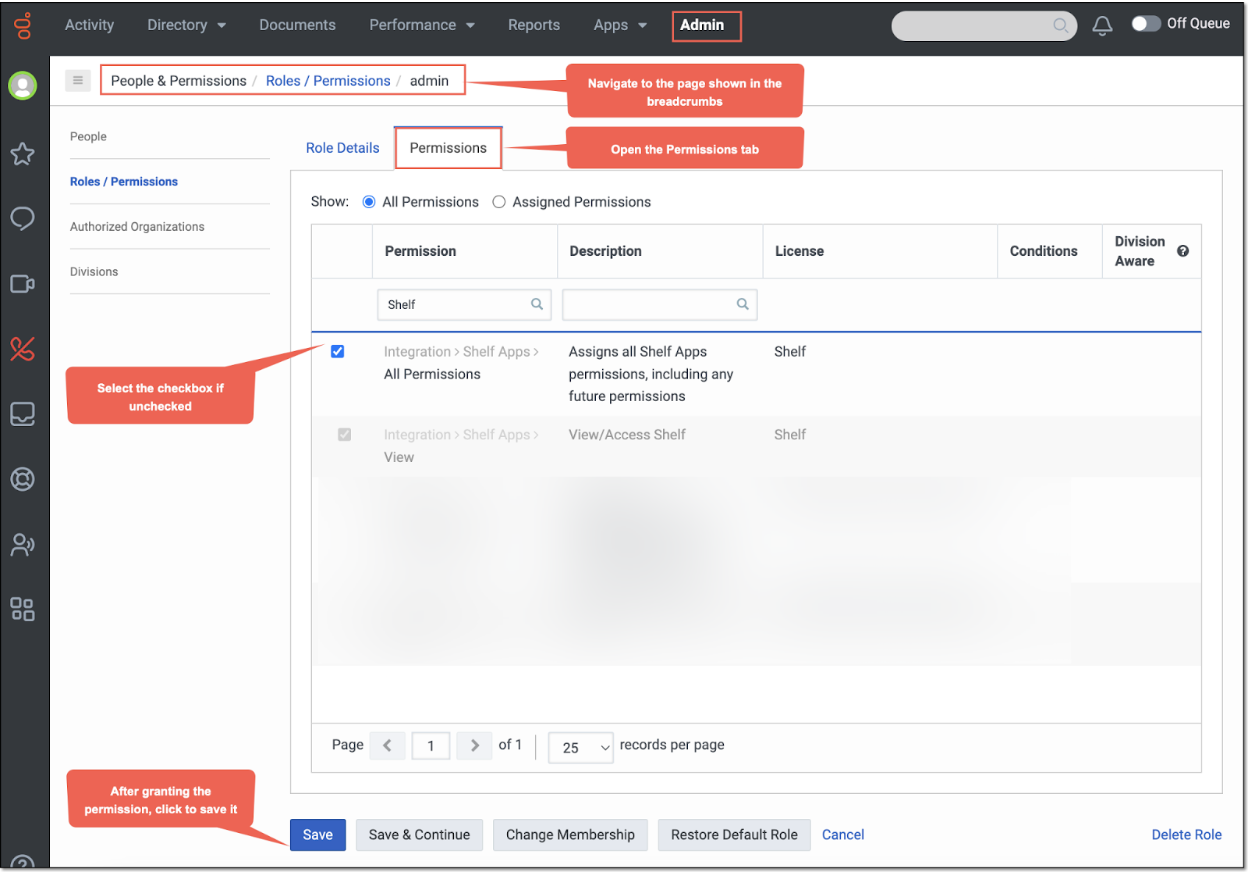Toggle the Off Queue switch

click(1146, 24)
